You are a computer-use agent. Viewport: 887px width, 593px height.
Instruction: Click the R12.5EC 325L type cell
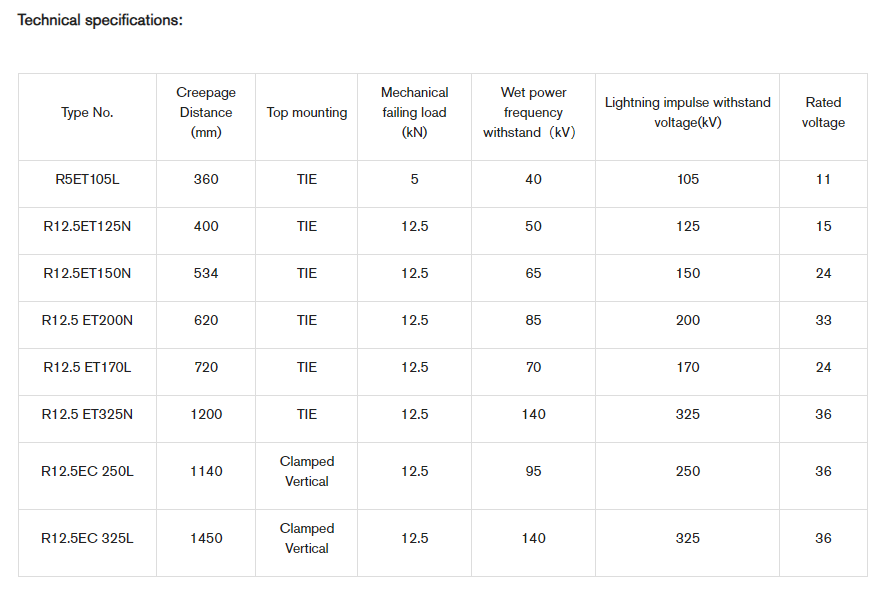[87, 538]
